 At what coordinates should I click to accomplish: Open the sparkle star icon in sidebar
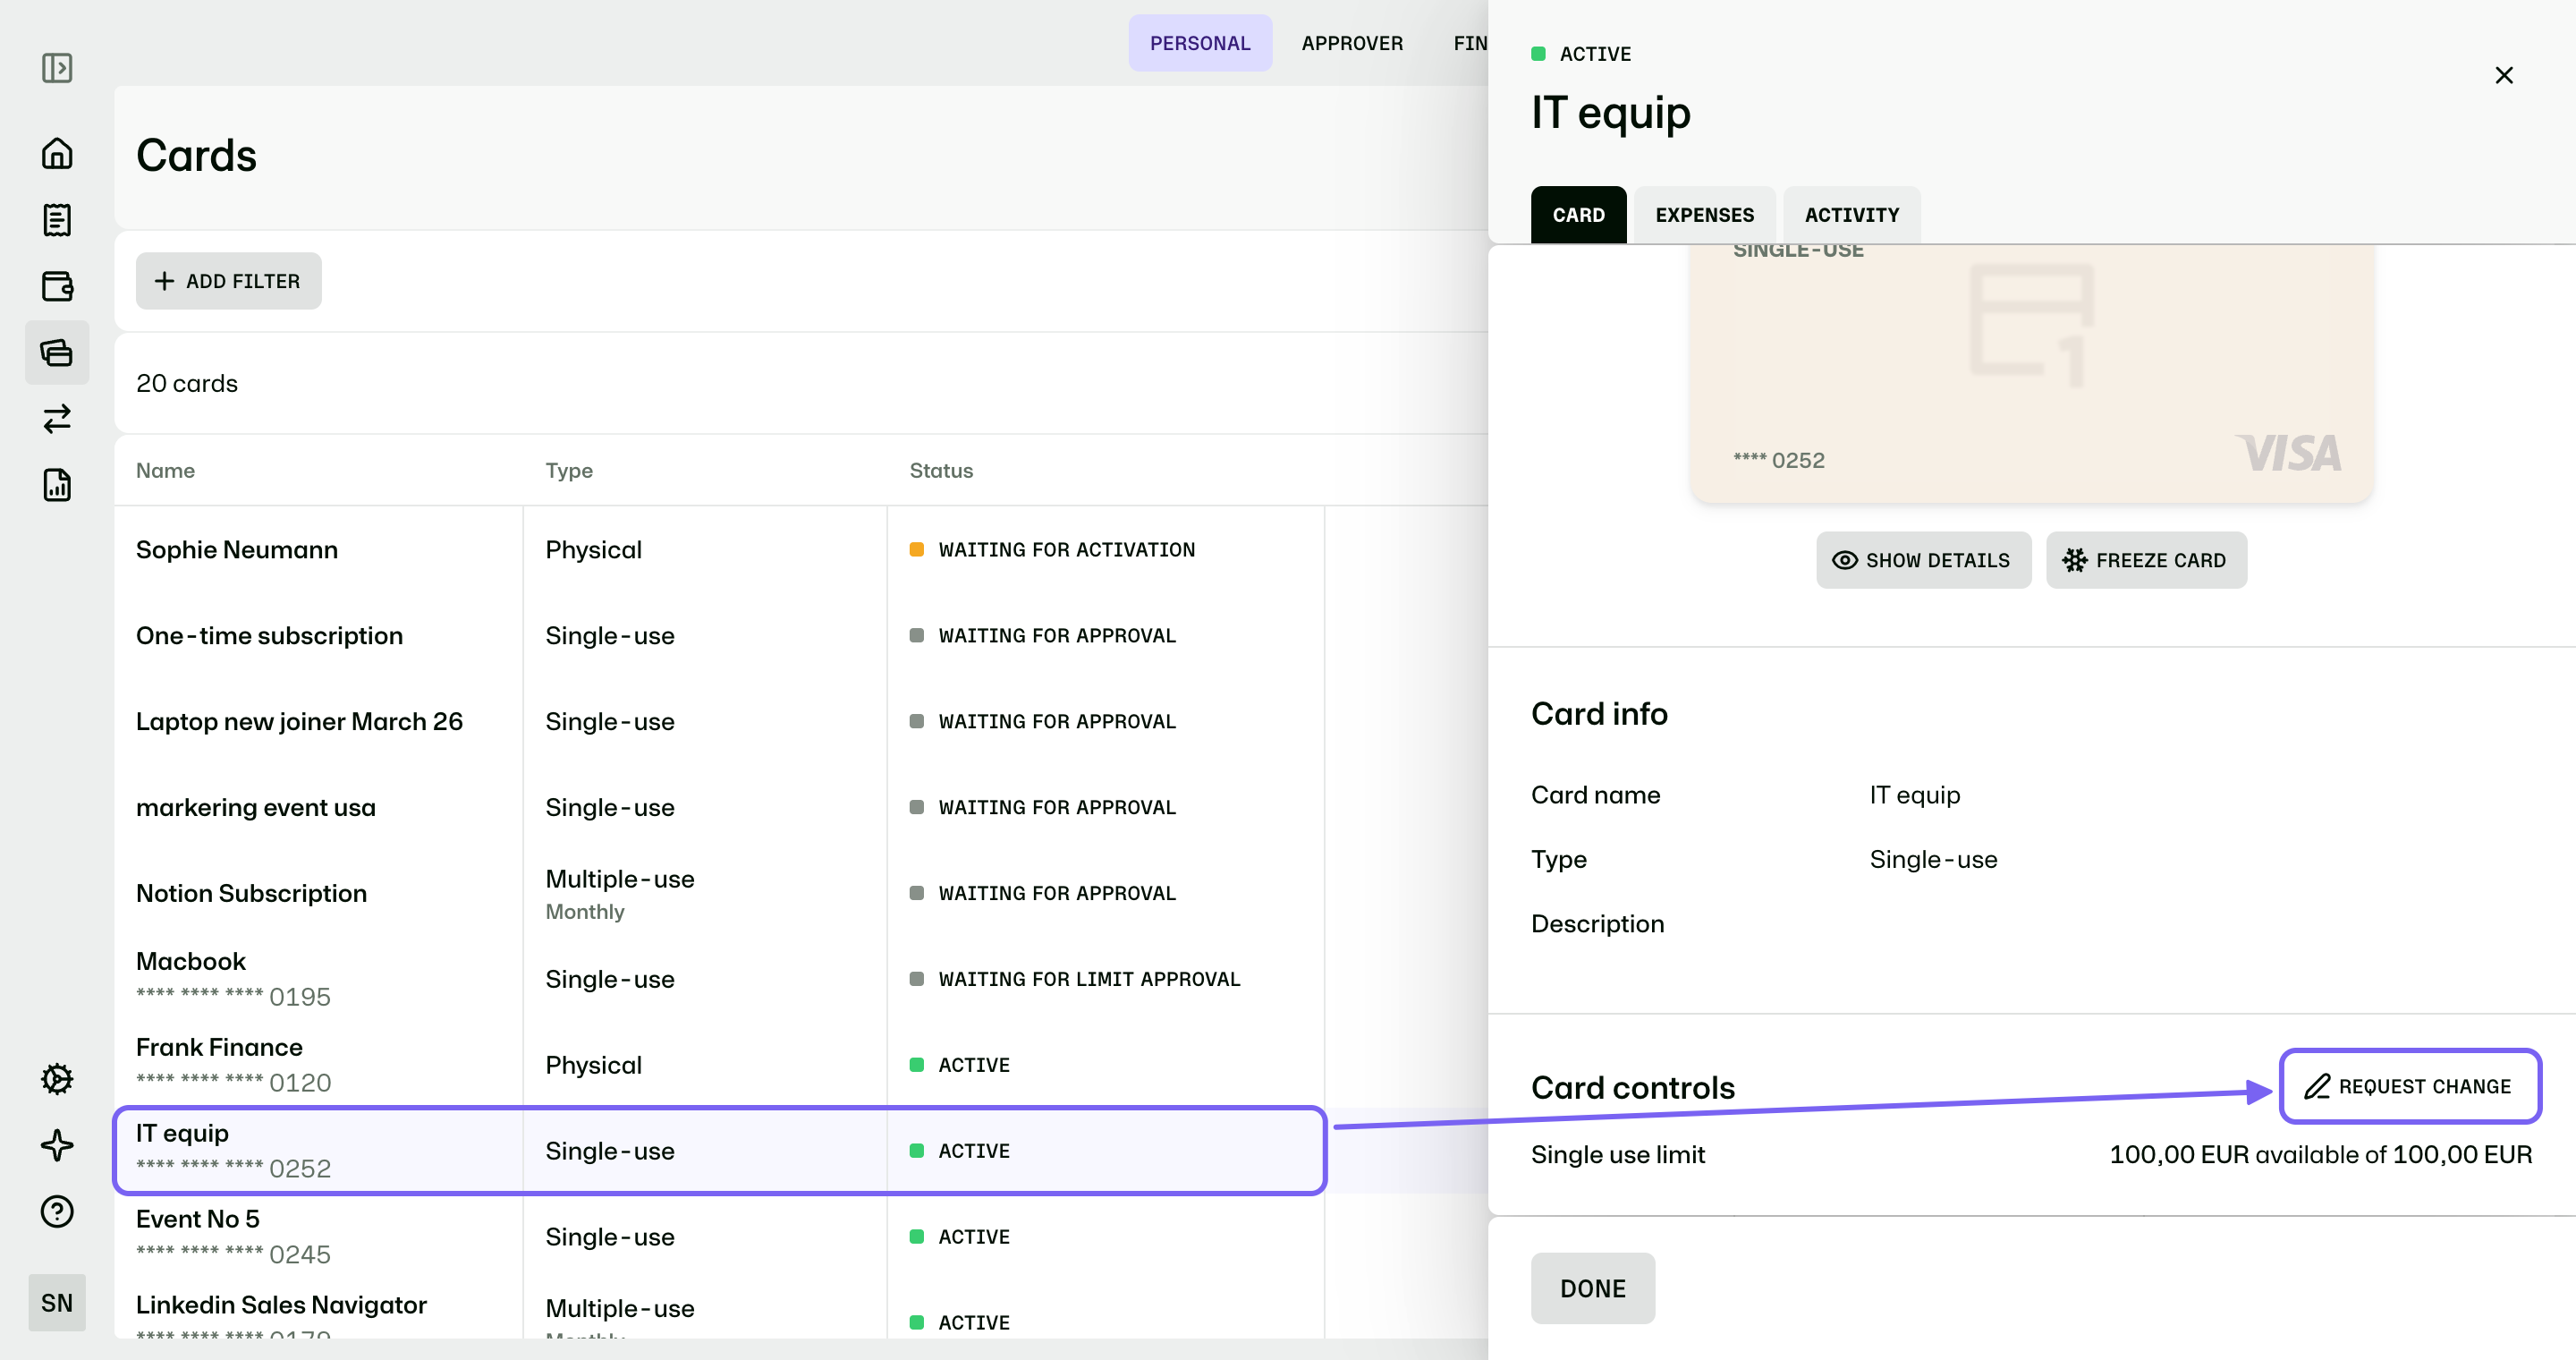point(57,1145)
